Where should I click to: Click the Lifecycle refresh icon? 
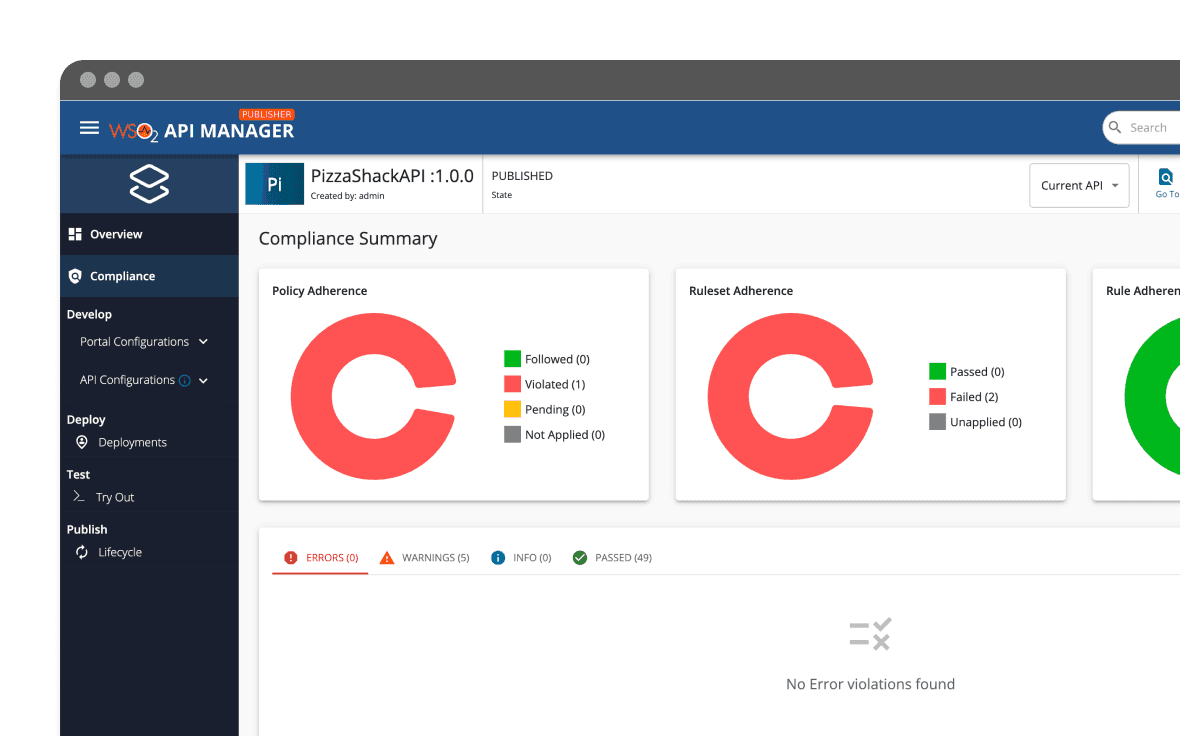click(82, 552)
